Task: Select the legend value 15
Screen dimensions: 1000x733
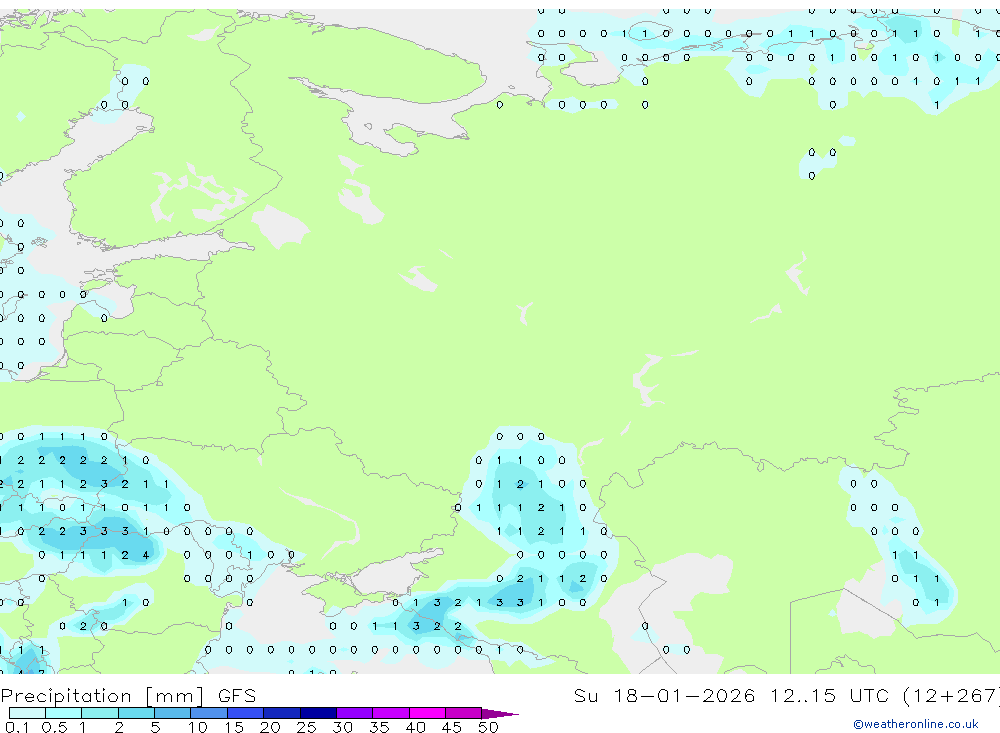Action: coord(234,727)
